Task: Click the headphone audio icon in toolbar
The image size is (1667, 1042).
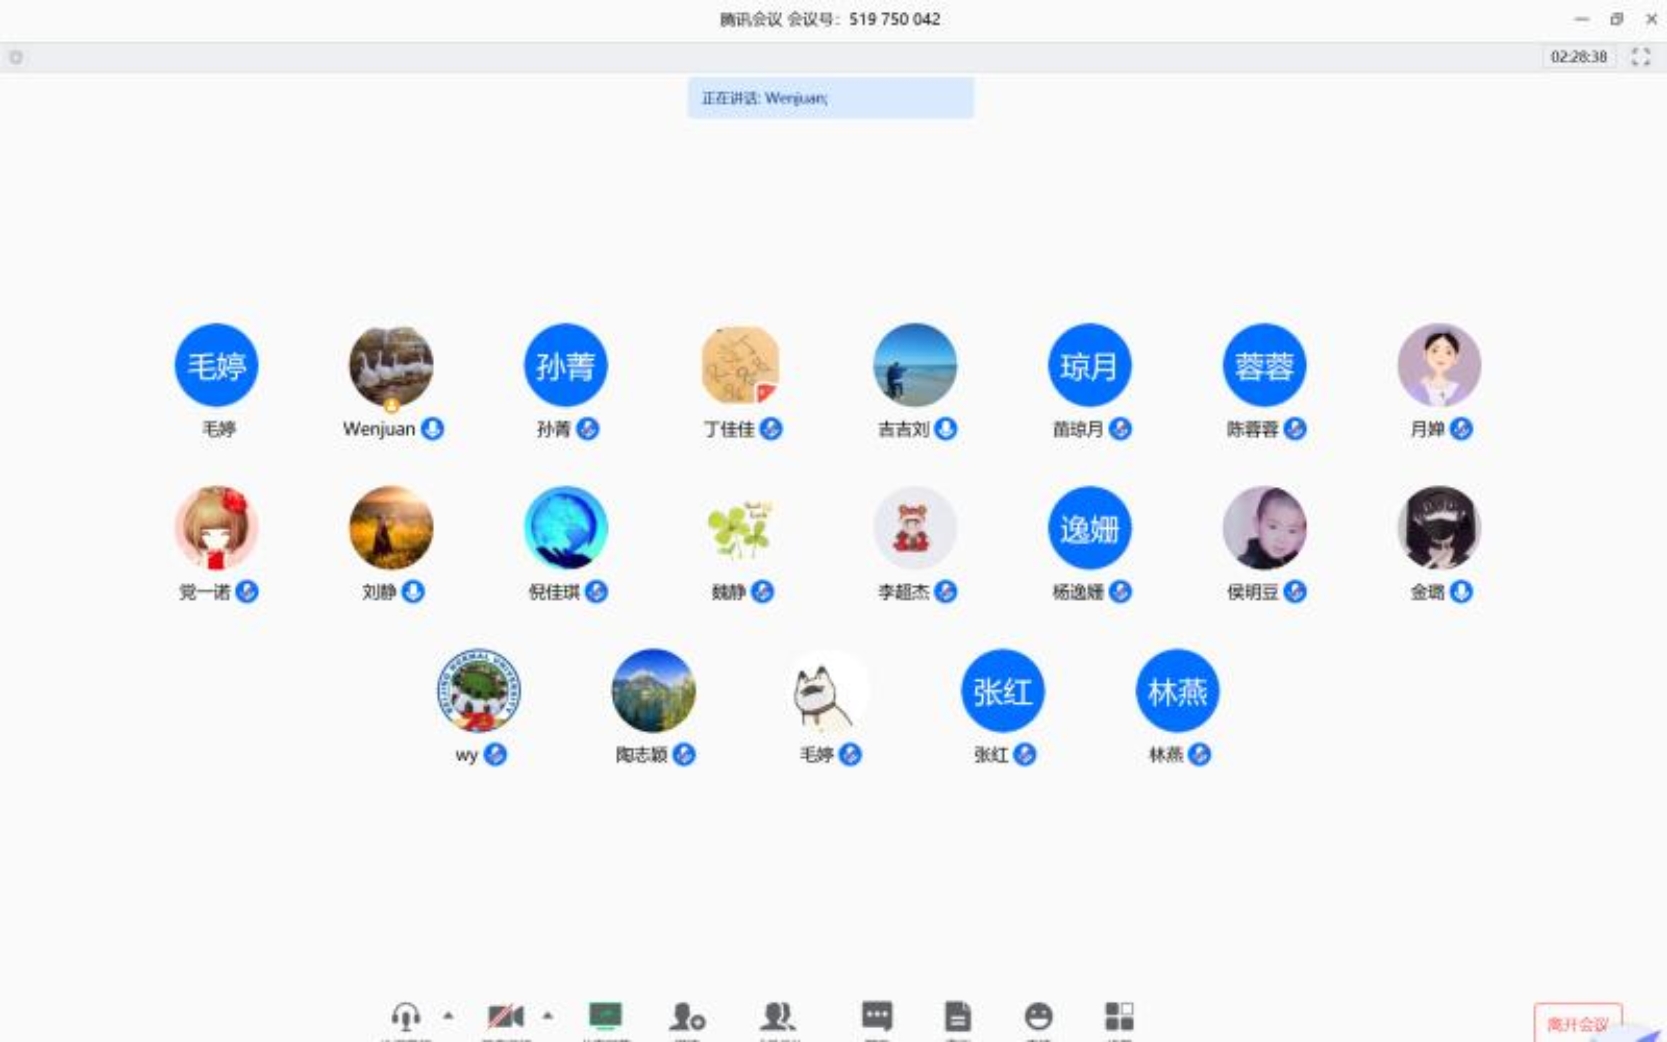Action: pos(405,1017)
